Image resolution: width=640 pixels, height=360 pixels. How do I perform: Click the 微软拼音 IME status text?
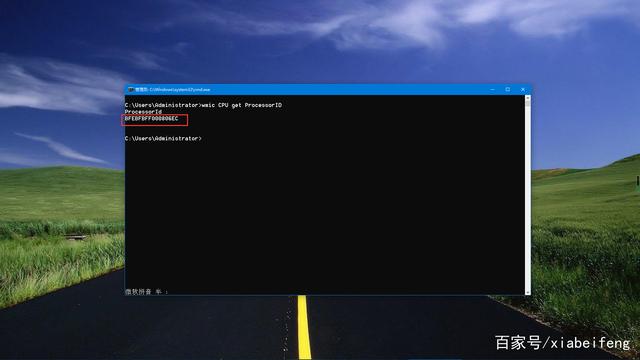(x=138, y=291)
